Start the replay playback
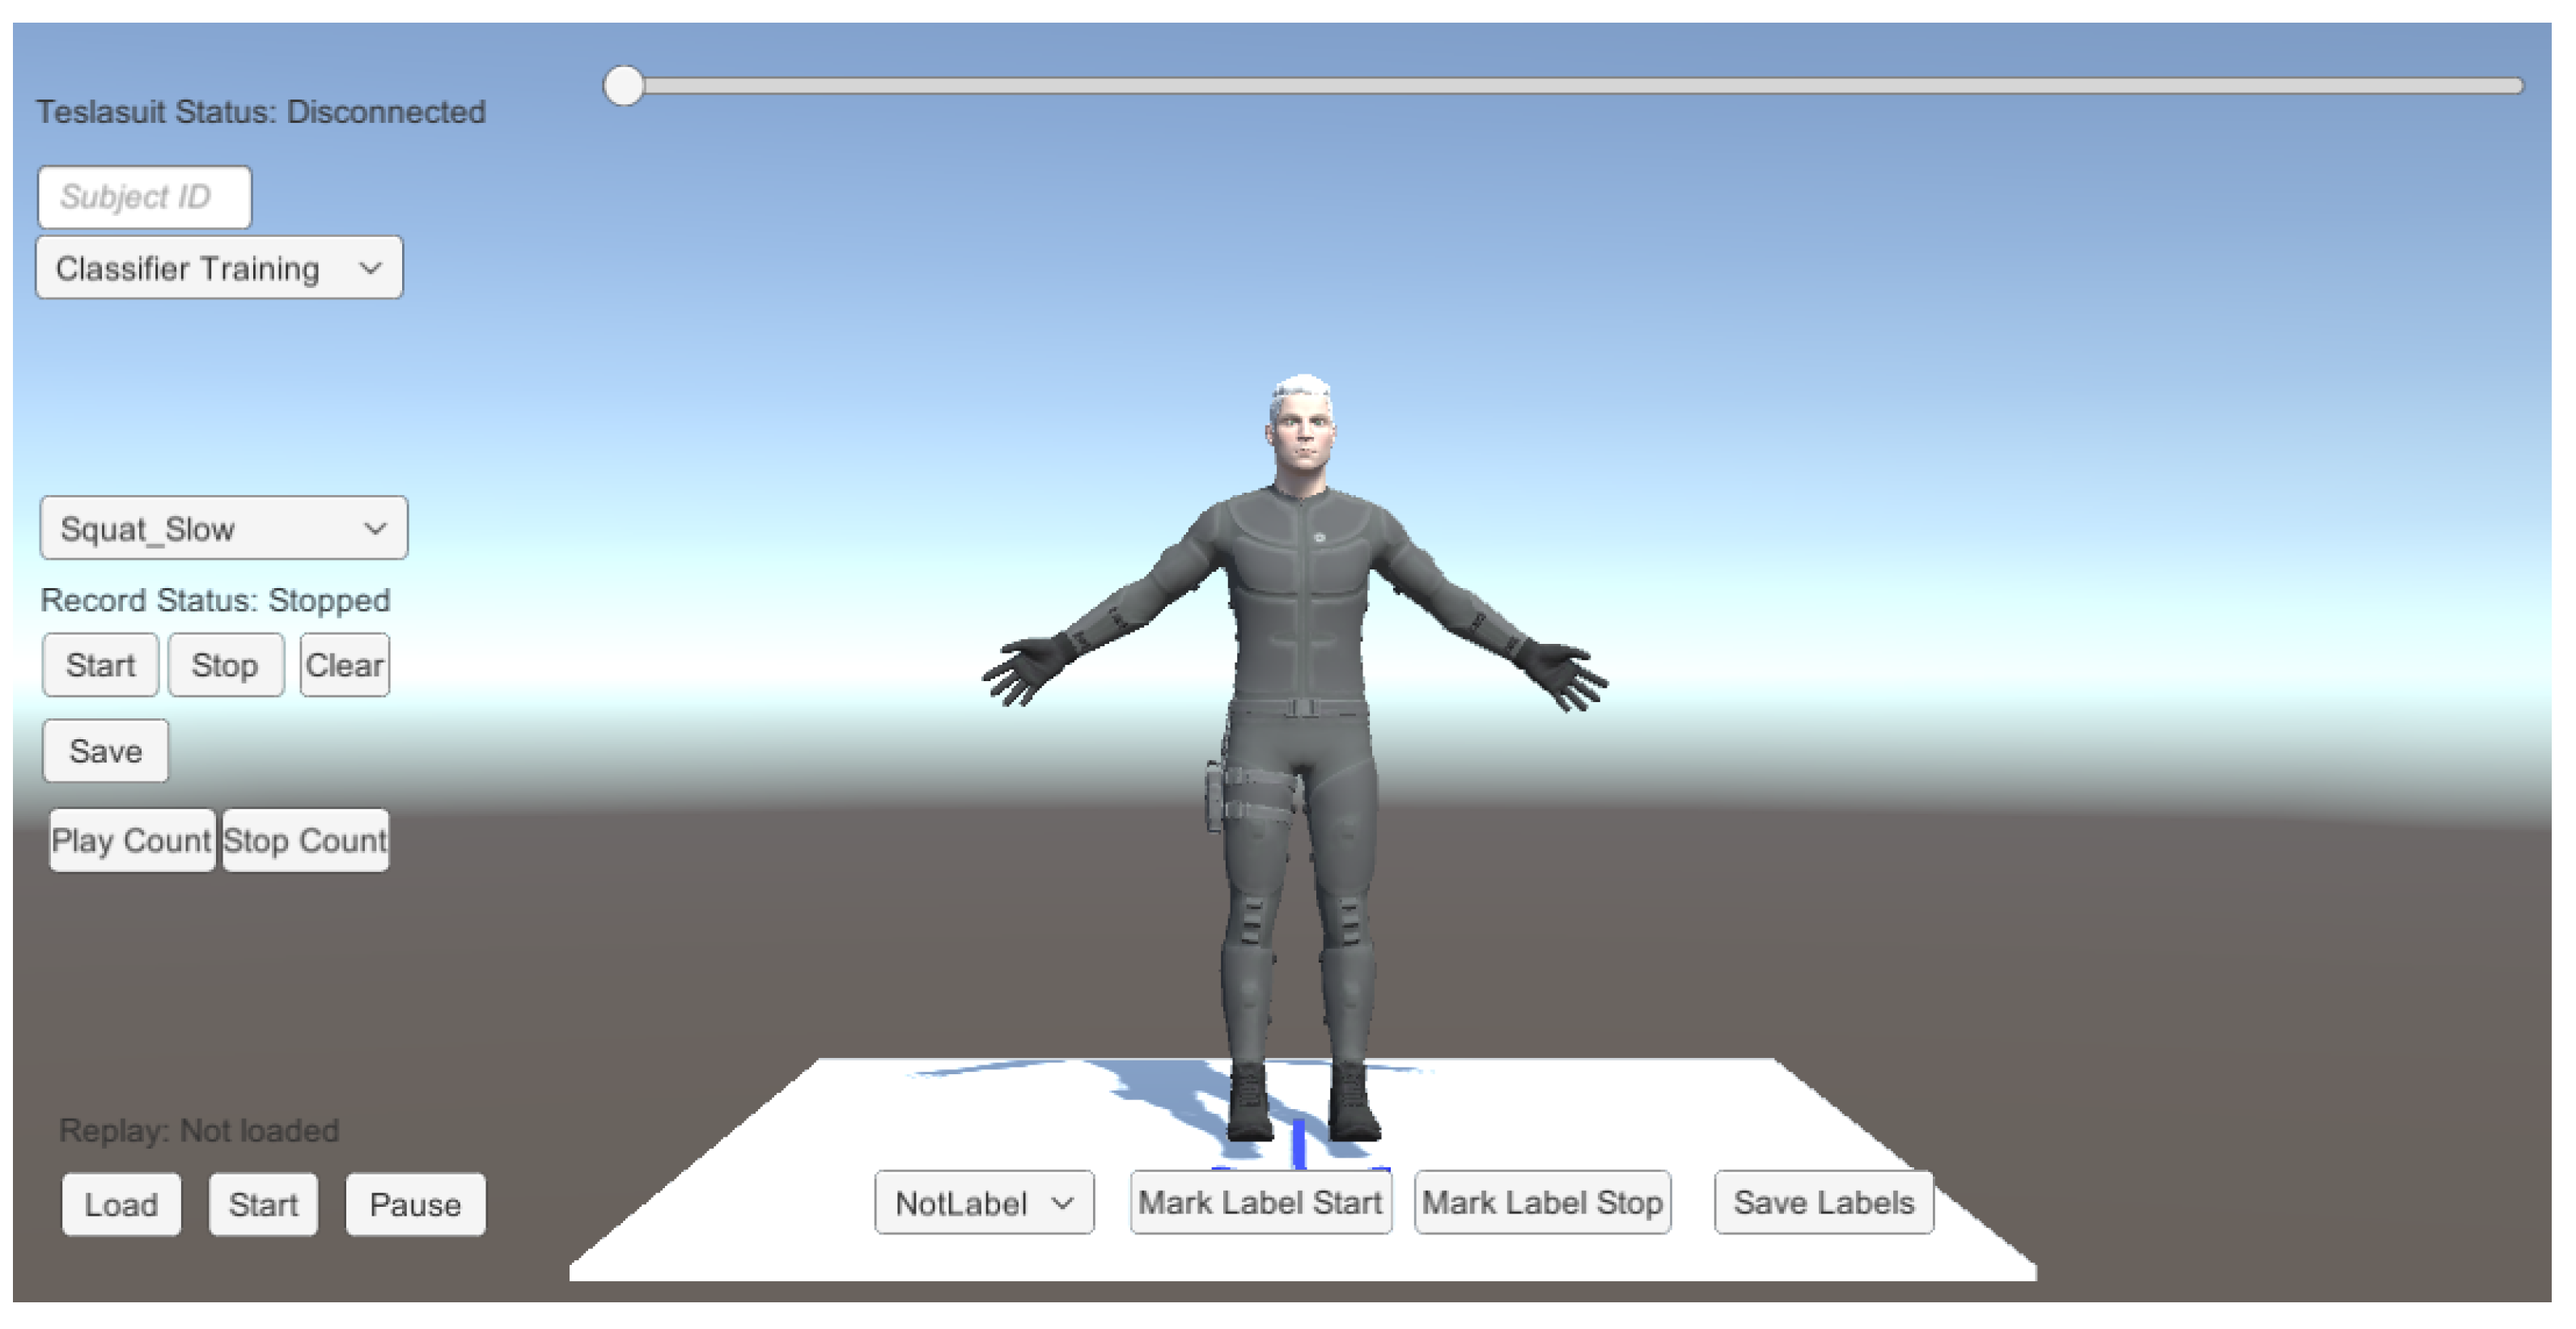The image size is (2576, 1329). tap(263, 1205)
